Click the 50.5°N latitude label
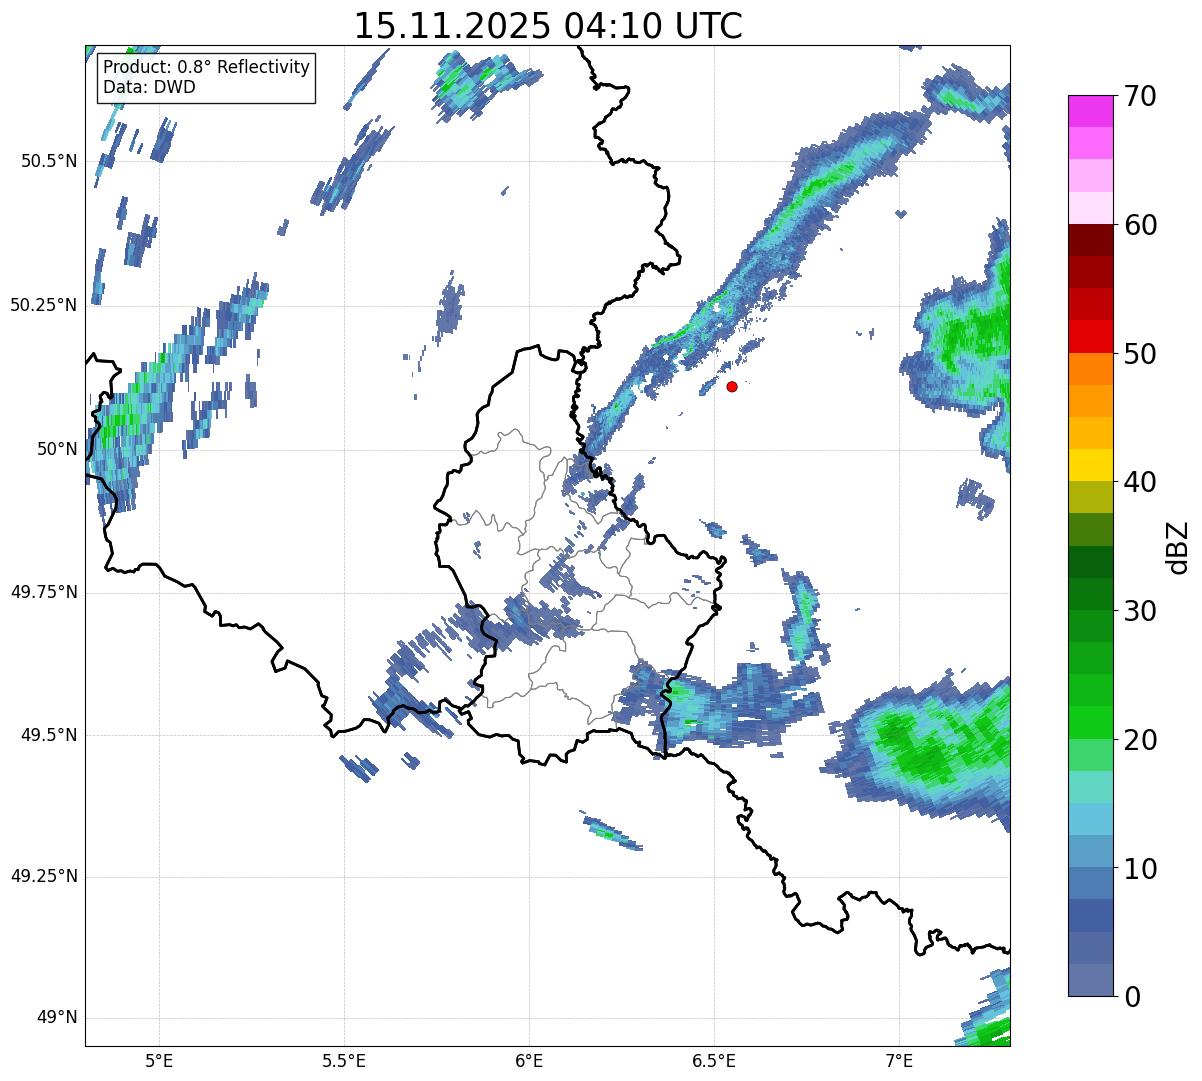Image resolution: width=1202 pixels, height=1081 pixels. pyautogui.click(x=45, y=161)
